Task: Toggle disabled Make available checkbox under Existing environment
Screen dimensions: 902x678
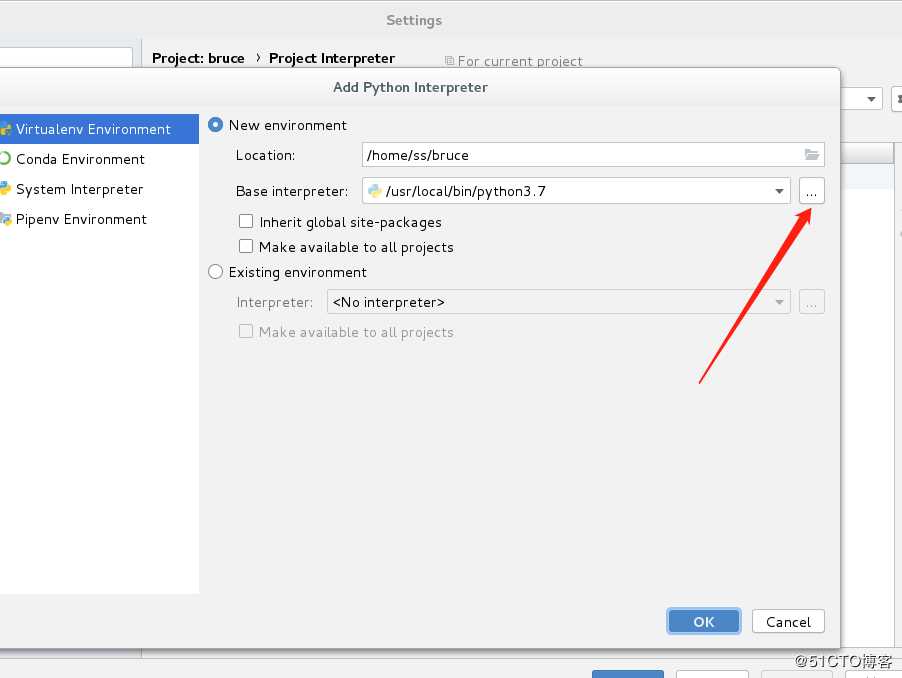Action: click(x=246, y=331)
